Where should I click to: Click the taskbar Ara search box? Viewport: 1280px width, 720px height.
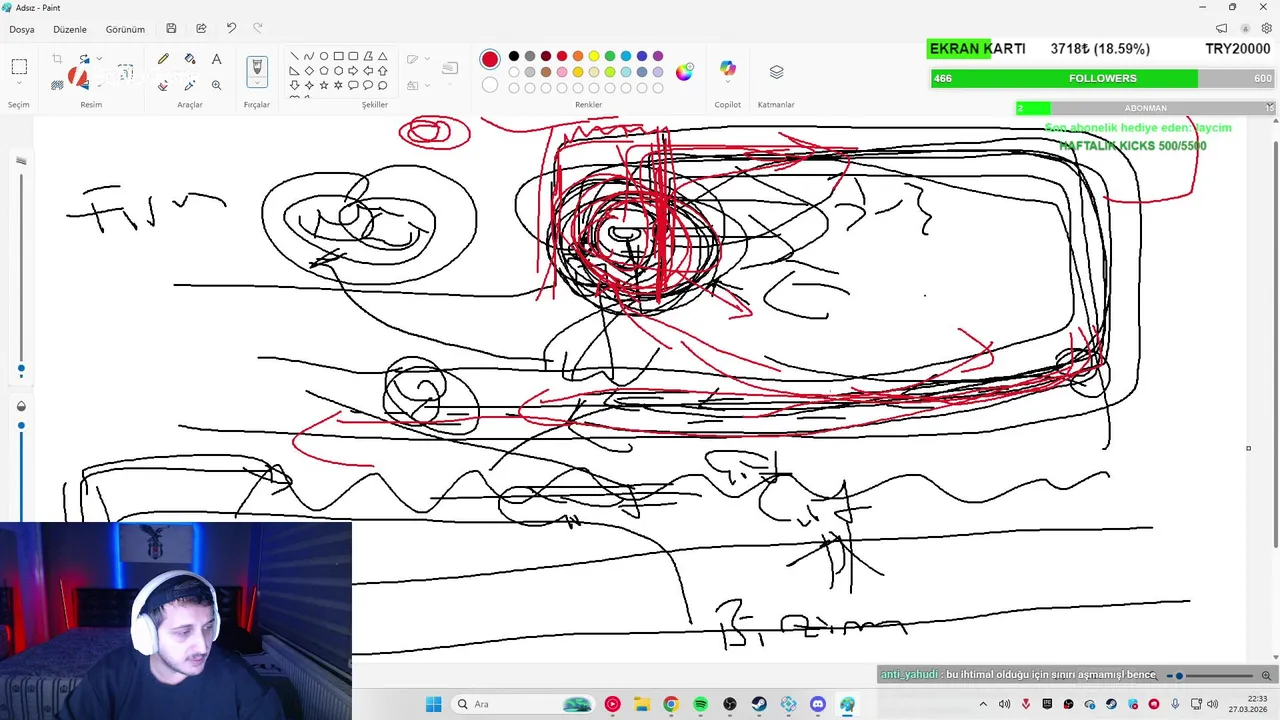[524, 704]
